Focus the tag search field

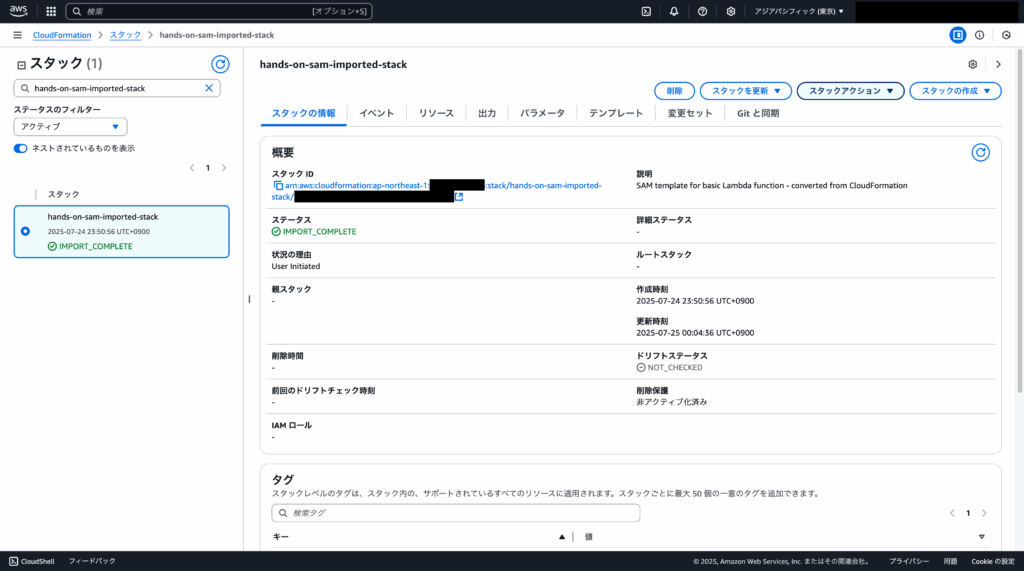click(456, 513)
